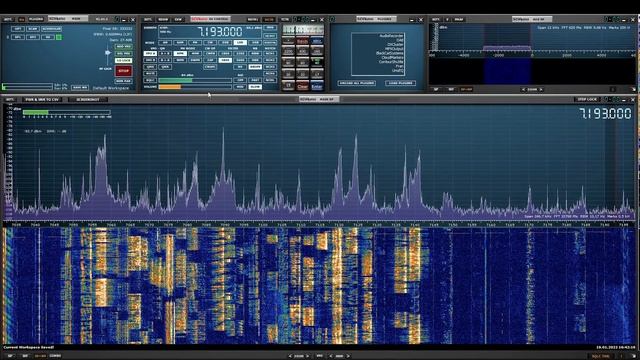Click the SCAN button in main panel
The width and height of the screenshot is (640, 360).
[x=33, y=29]
